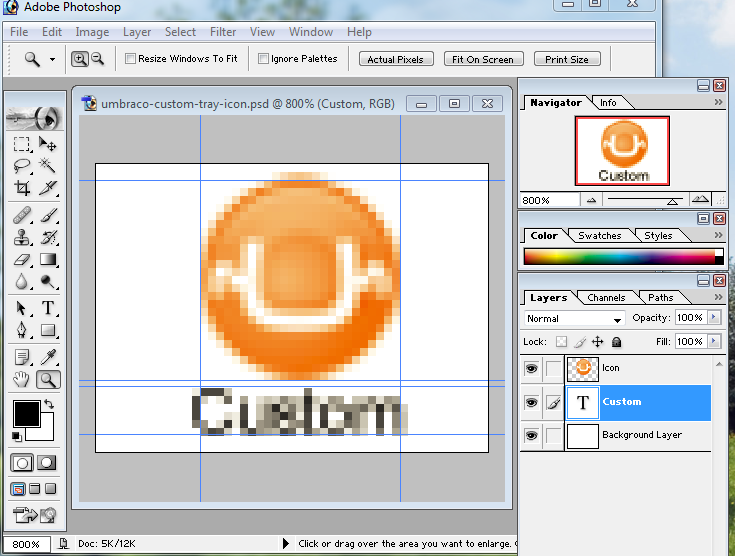The image size is (735, 556).
Task: Select the Pen tool
Action: point(22,330)
